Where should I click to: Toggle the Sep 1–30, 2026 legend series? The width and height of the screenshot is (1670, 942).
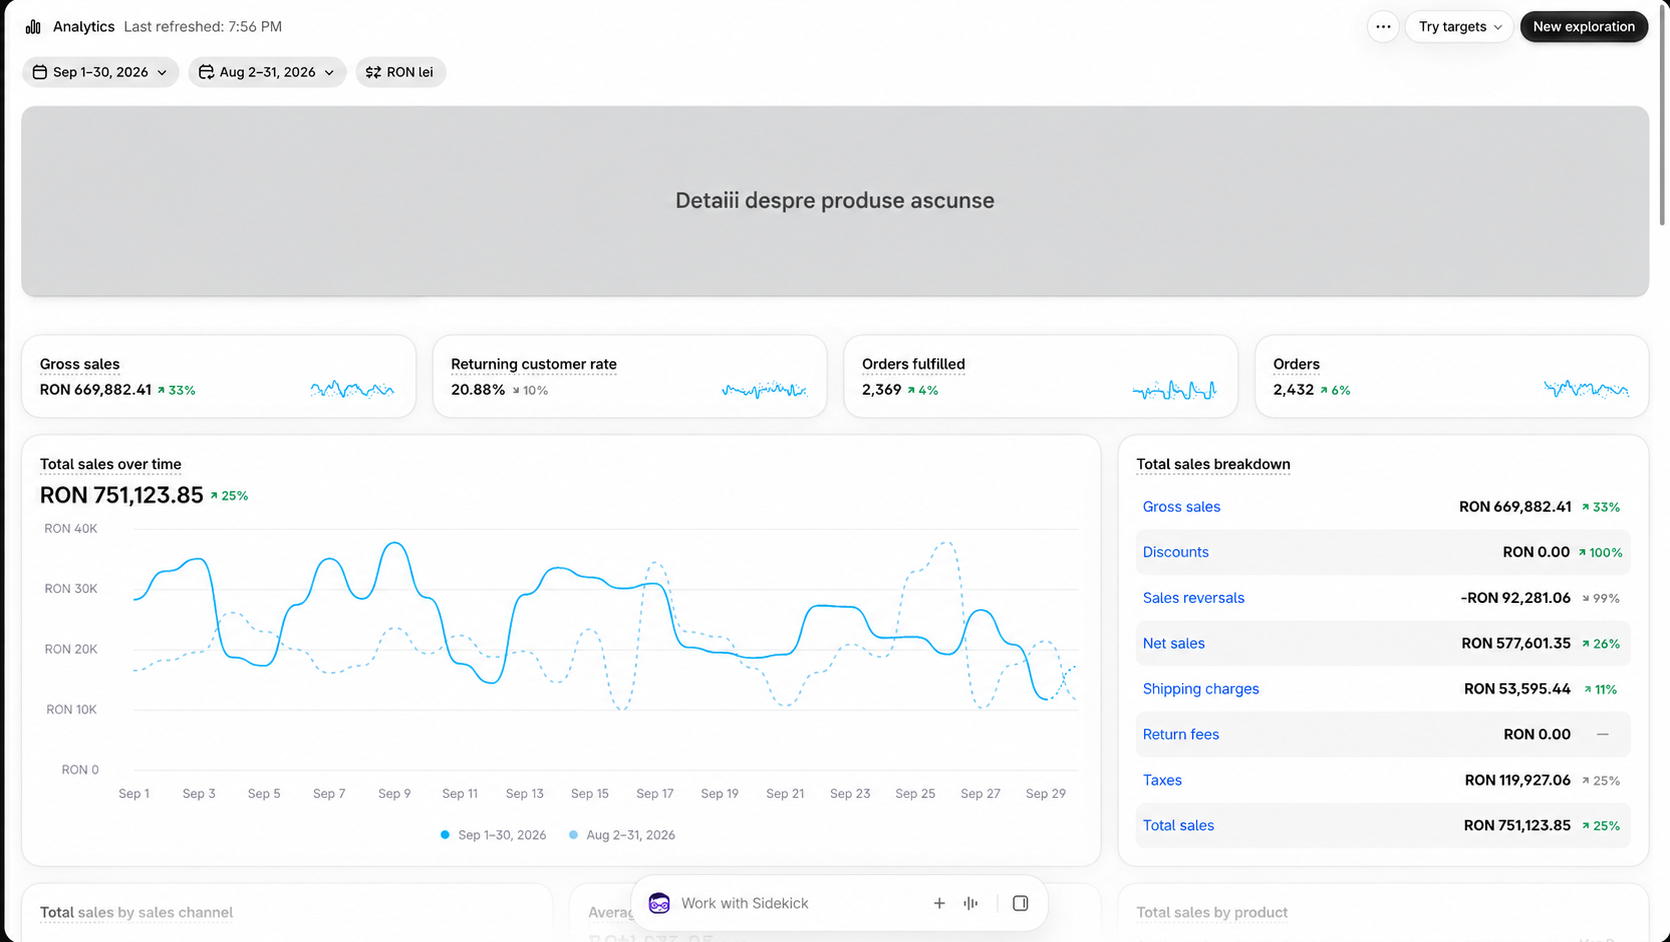point(493,835)
